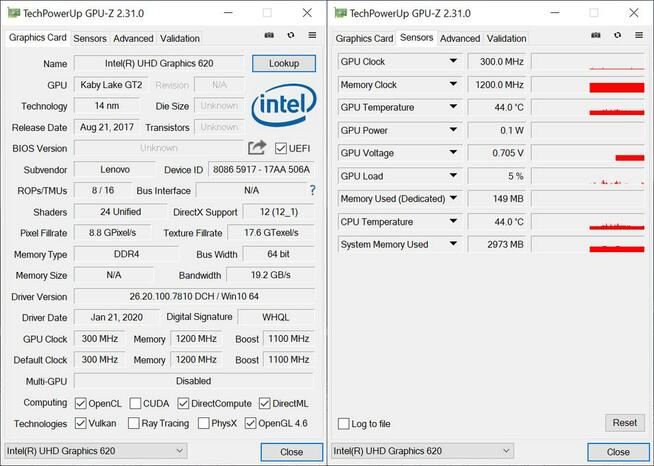
Task: Toggle the DirectML checkbox
Action: click(264, 403)
